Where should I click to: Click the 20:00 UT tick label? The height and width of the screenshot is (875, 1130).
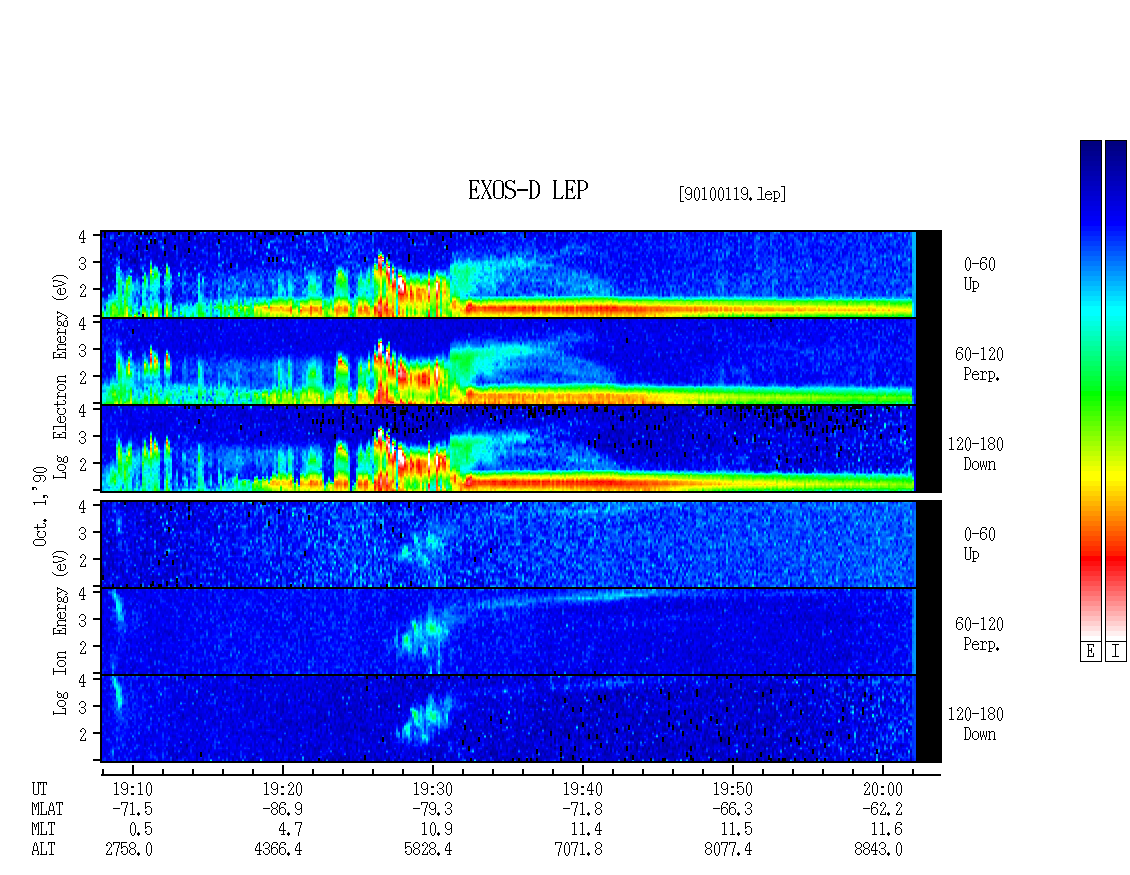[x=882, y=789]
